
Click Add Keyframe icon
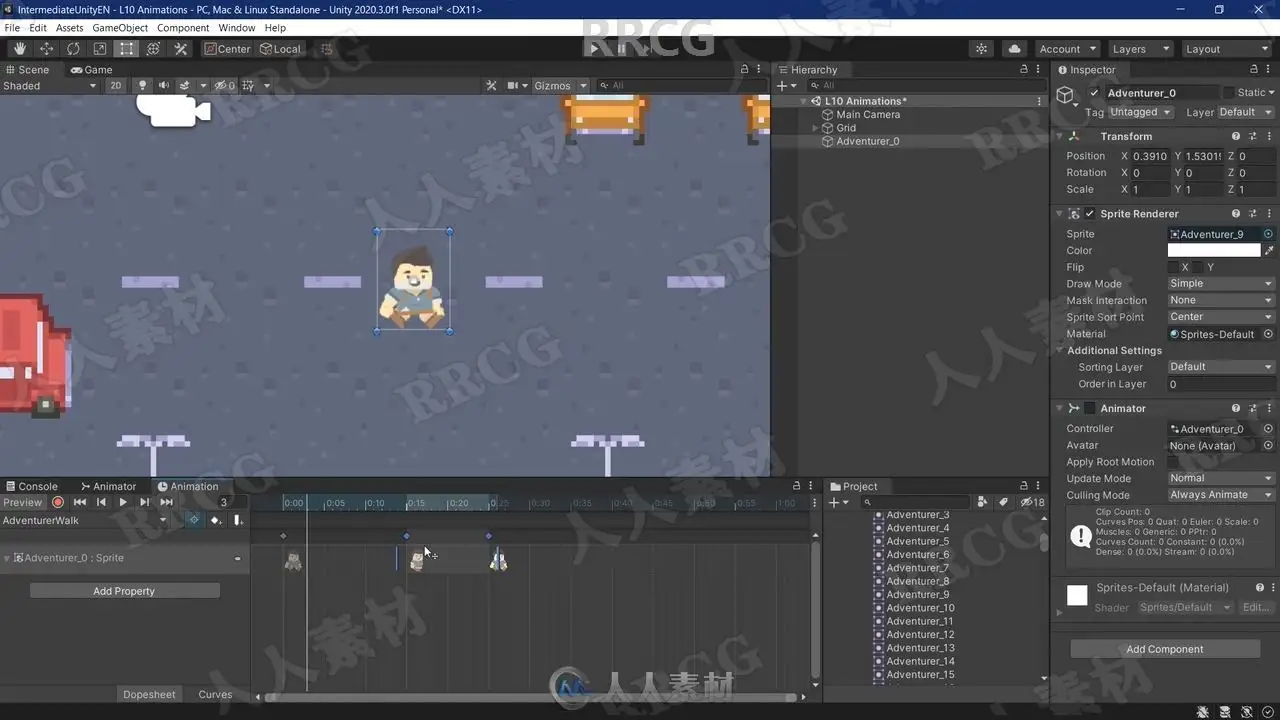coord(216,520)
